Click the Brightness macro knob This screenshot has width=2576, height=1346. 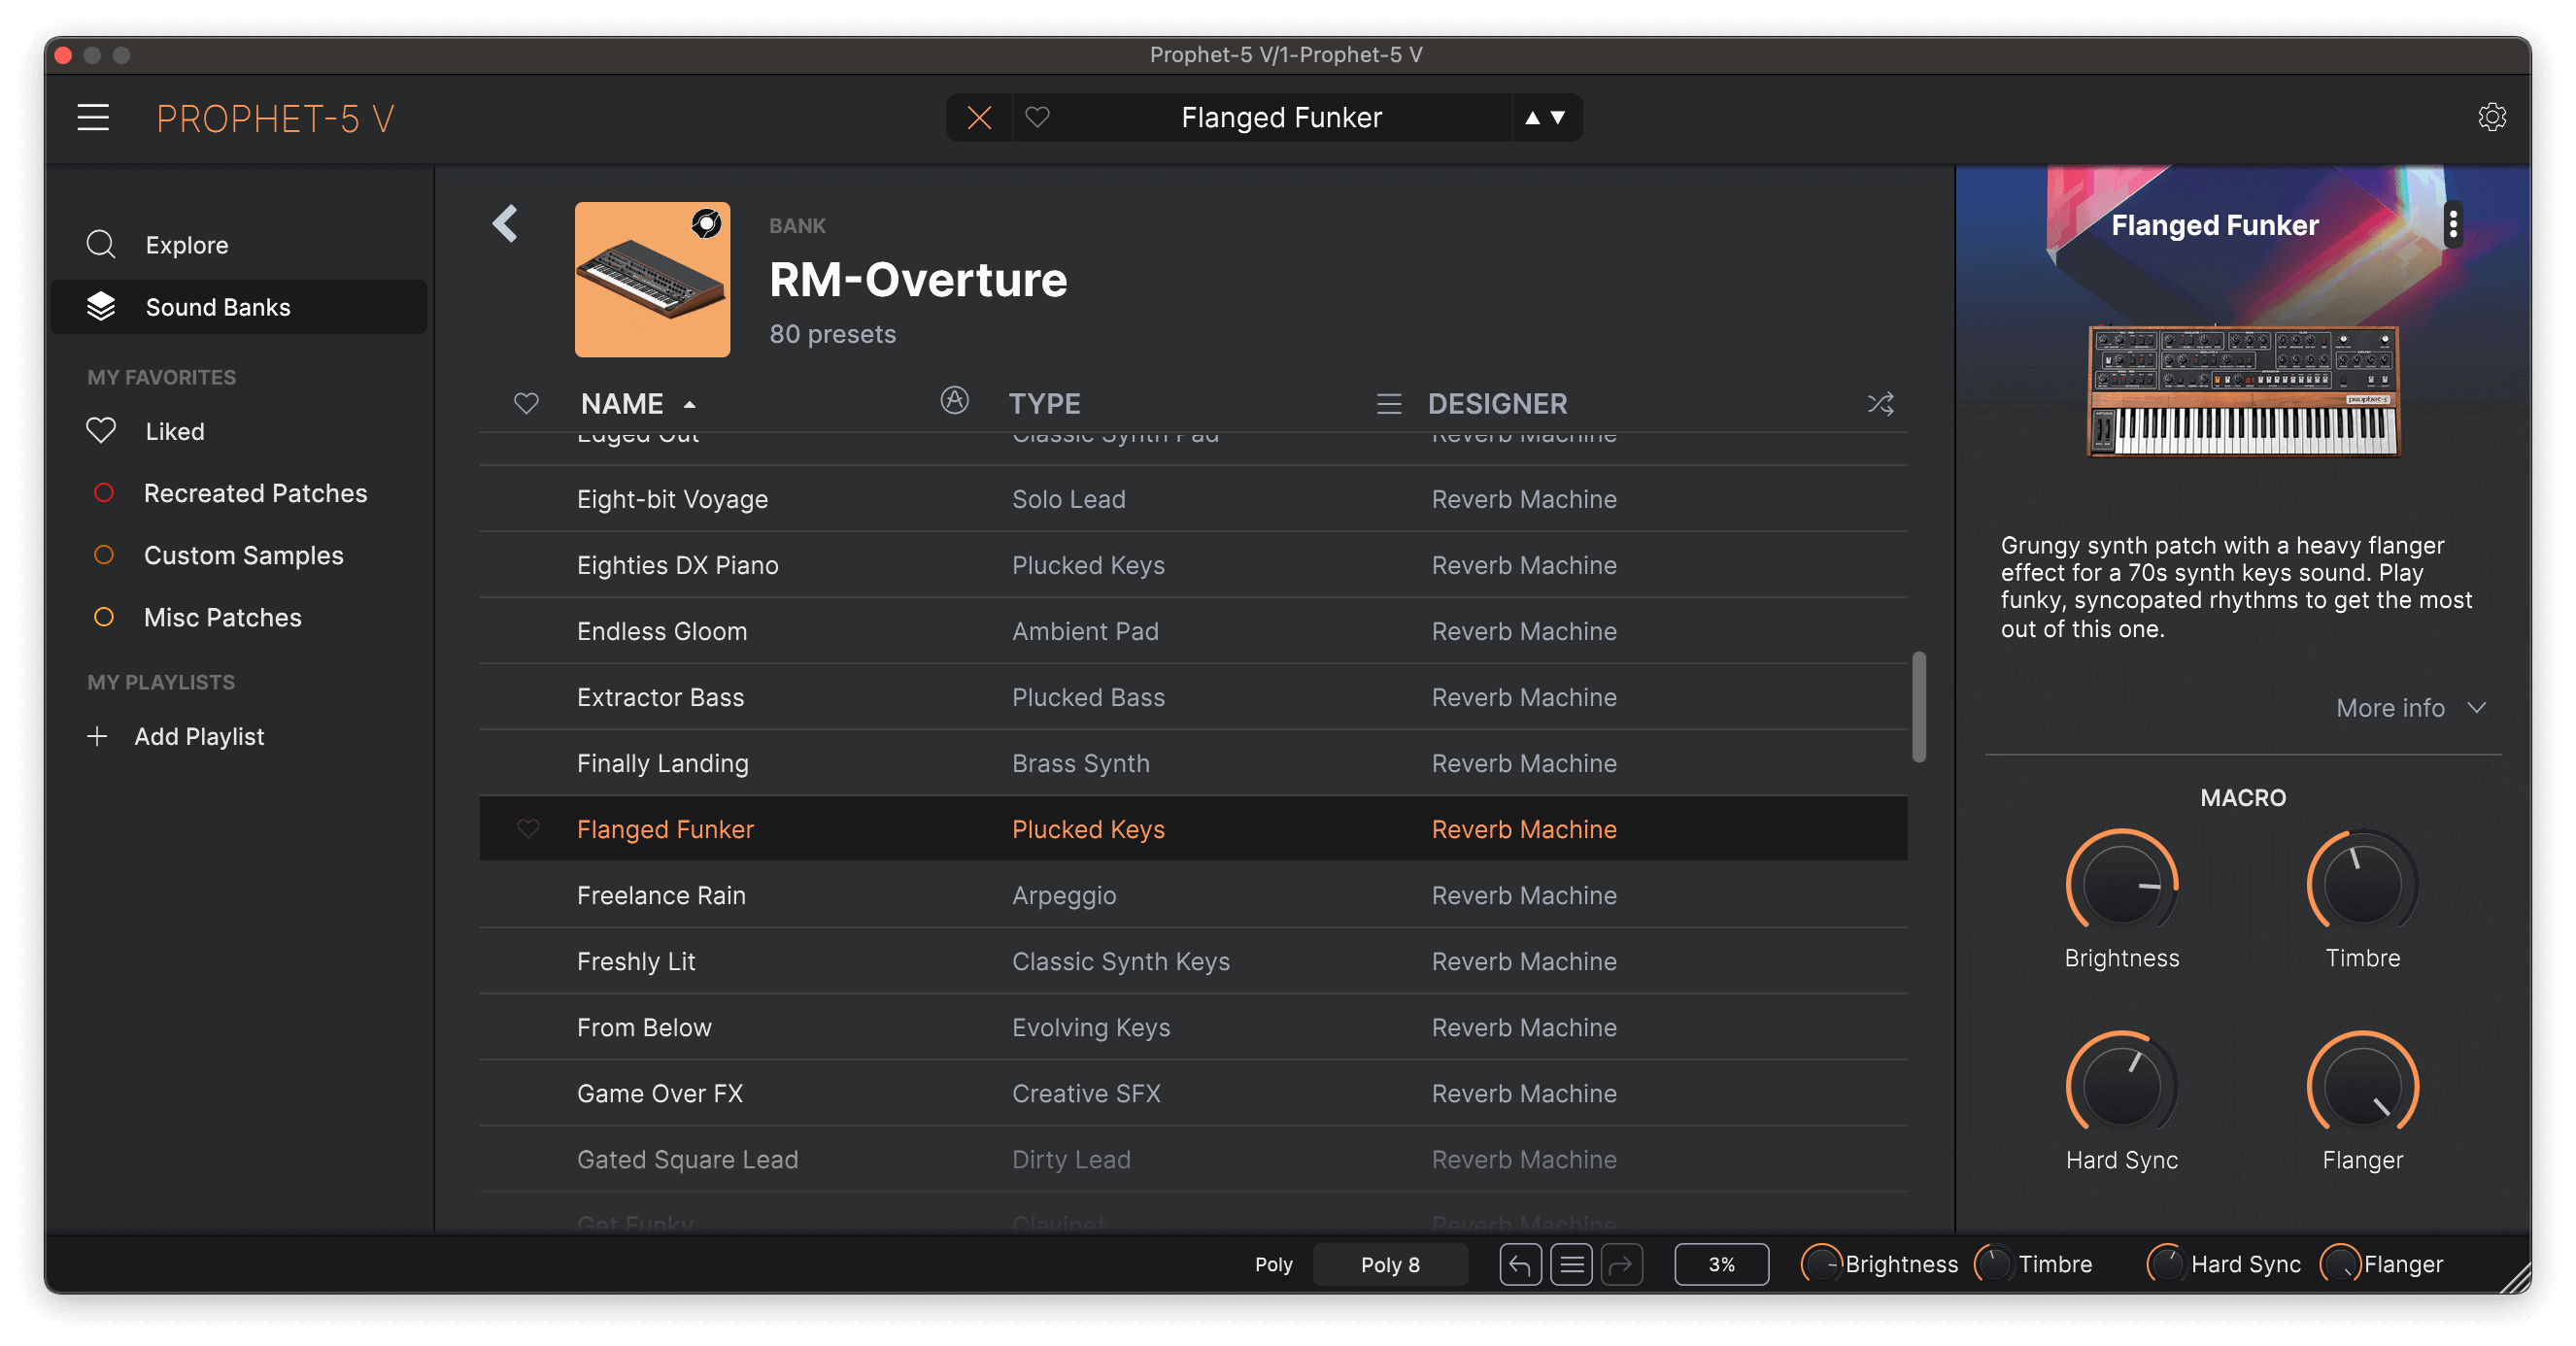[2121, 884]
